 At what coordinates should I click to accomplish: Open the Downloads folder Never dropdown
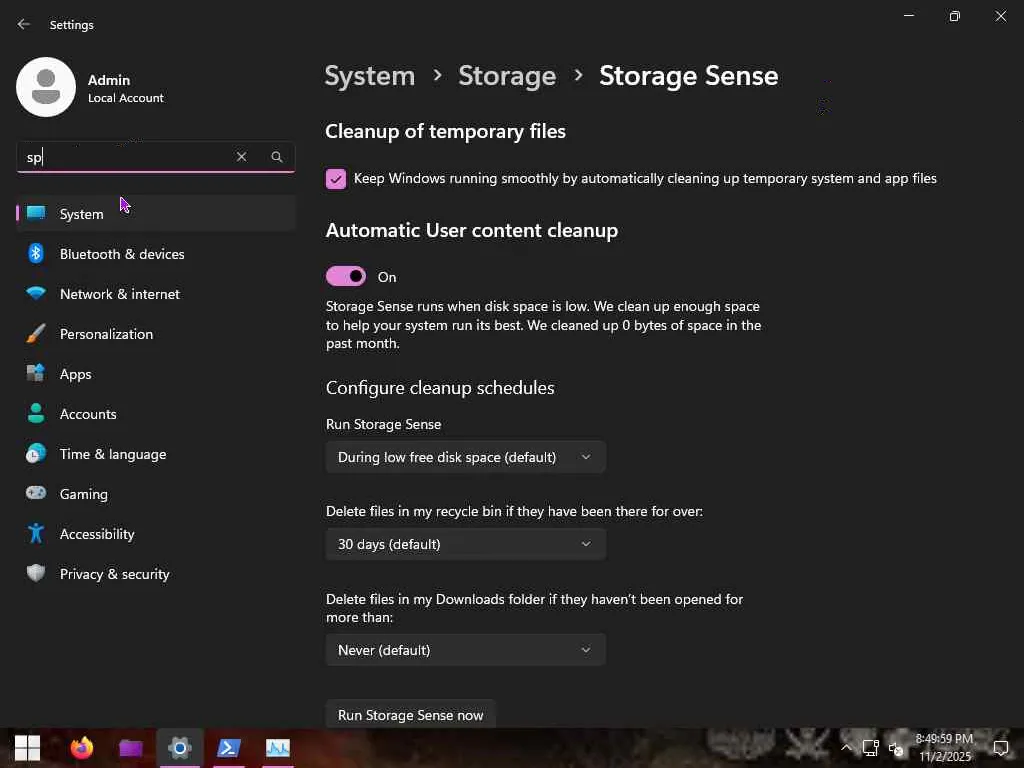pyautogui.click(x=465, y=650)
